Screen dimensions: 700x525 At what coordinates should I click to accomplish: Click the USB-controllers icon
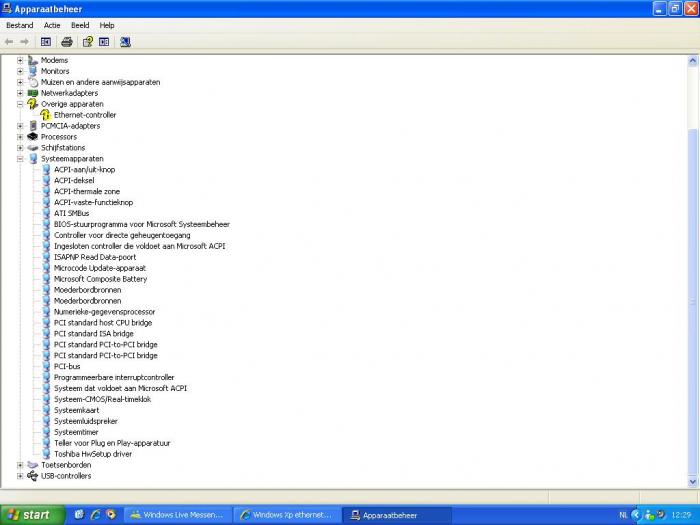click(33, 476)
